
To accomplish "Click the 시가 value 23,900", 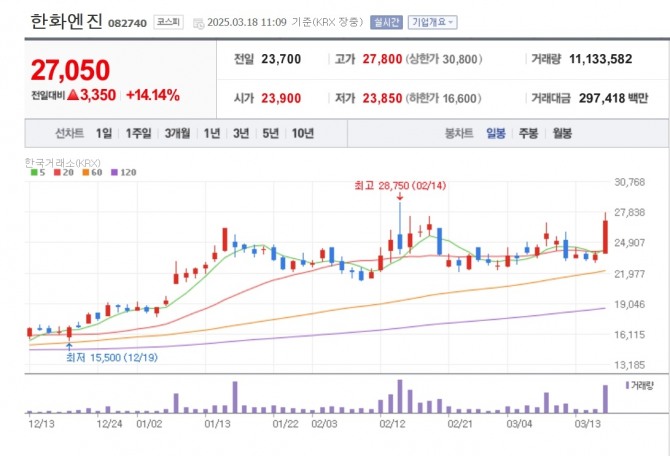I will (x=281, y=98).
